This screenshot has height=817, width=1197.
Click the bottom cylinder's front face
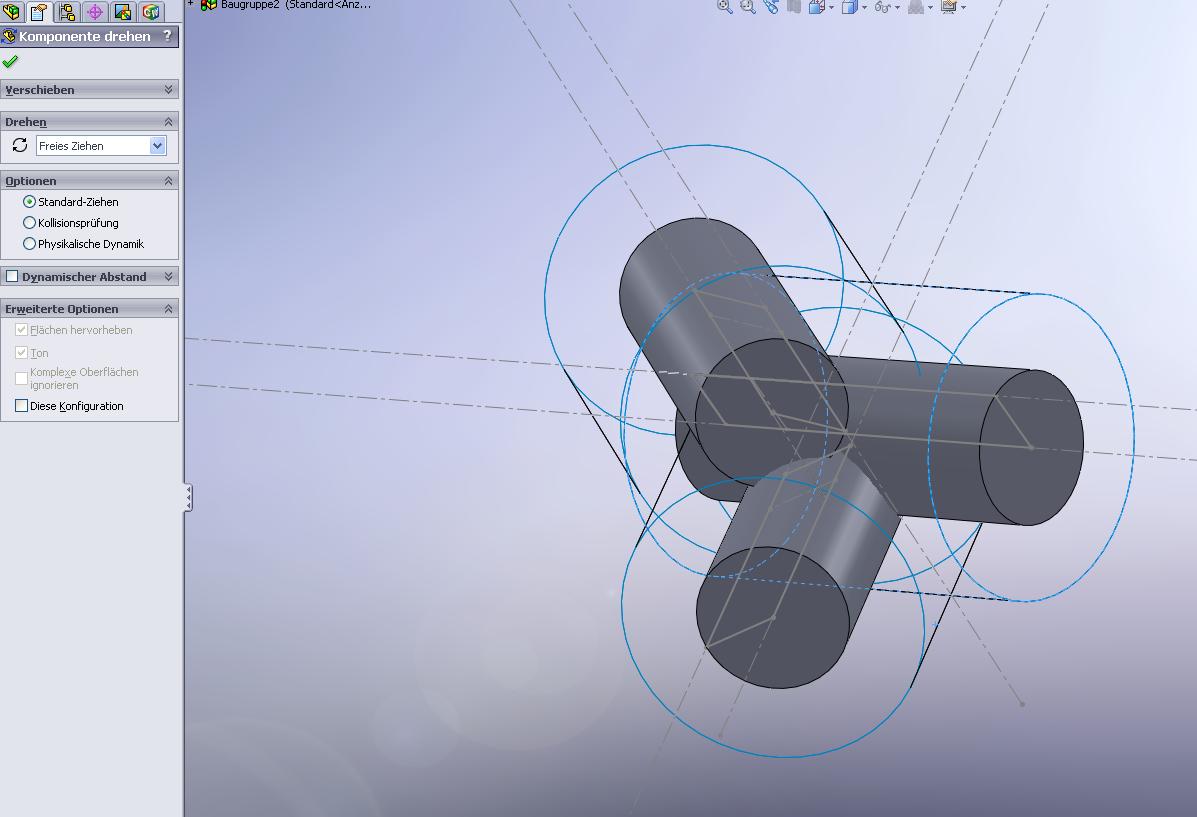[773, 617]
